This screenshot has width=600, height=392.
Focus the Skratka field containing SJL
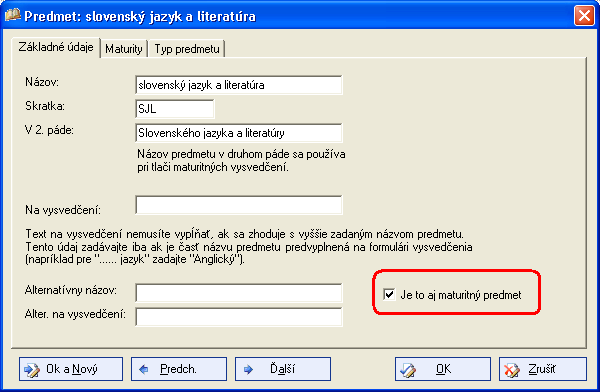[x=175, y=109]
